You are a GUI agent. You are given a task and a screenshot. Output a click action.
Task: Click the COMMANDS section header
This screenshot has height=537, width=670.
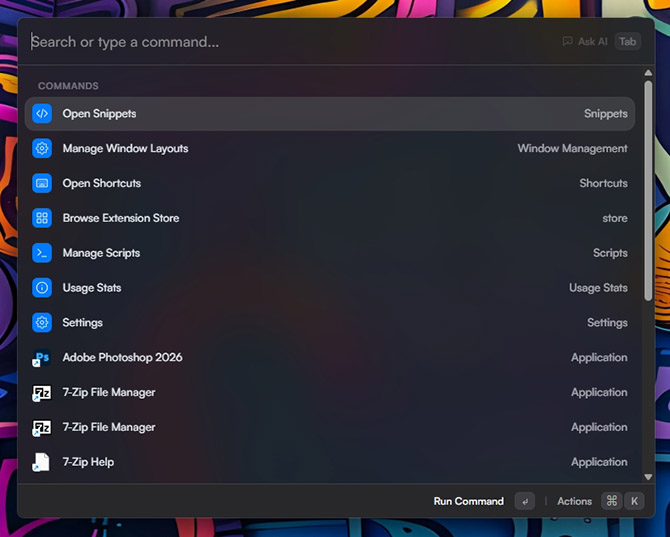click(x=68, y=86)
